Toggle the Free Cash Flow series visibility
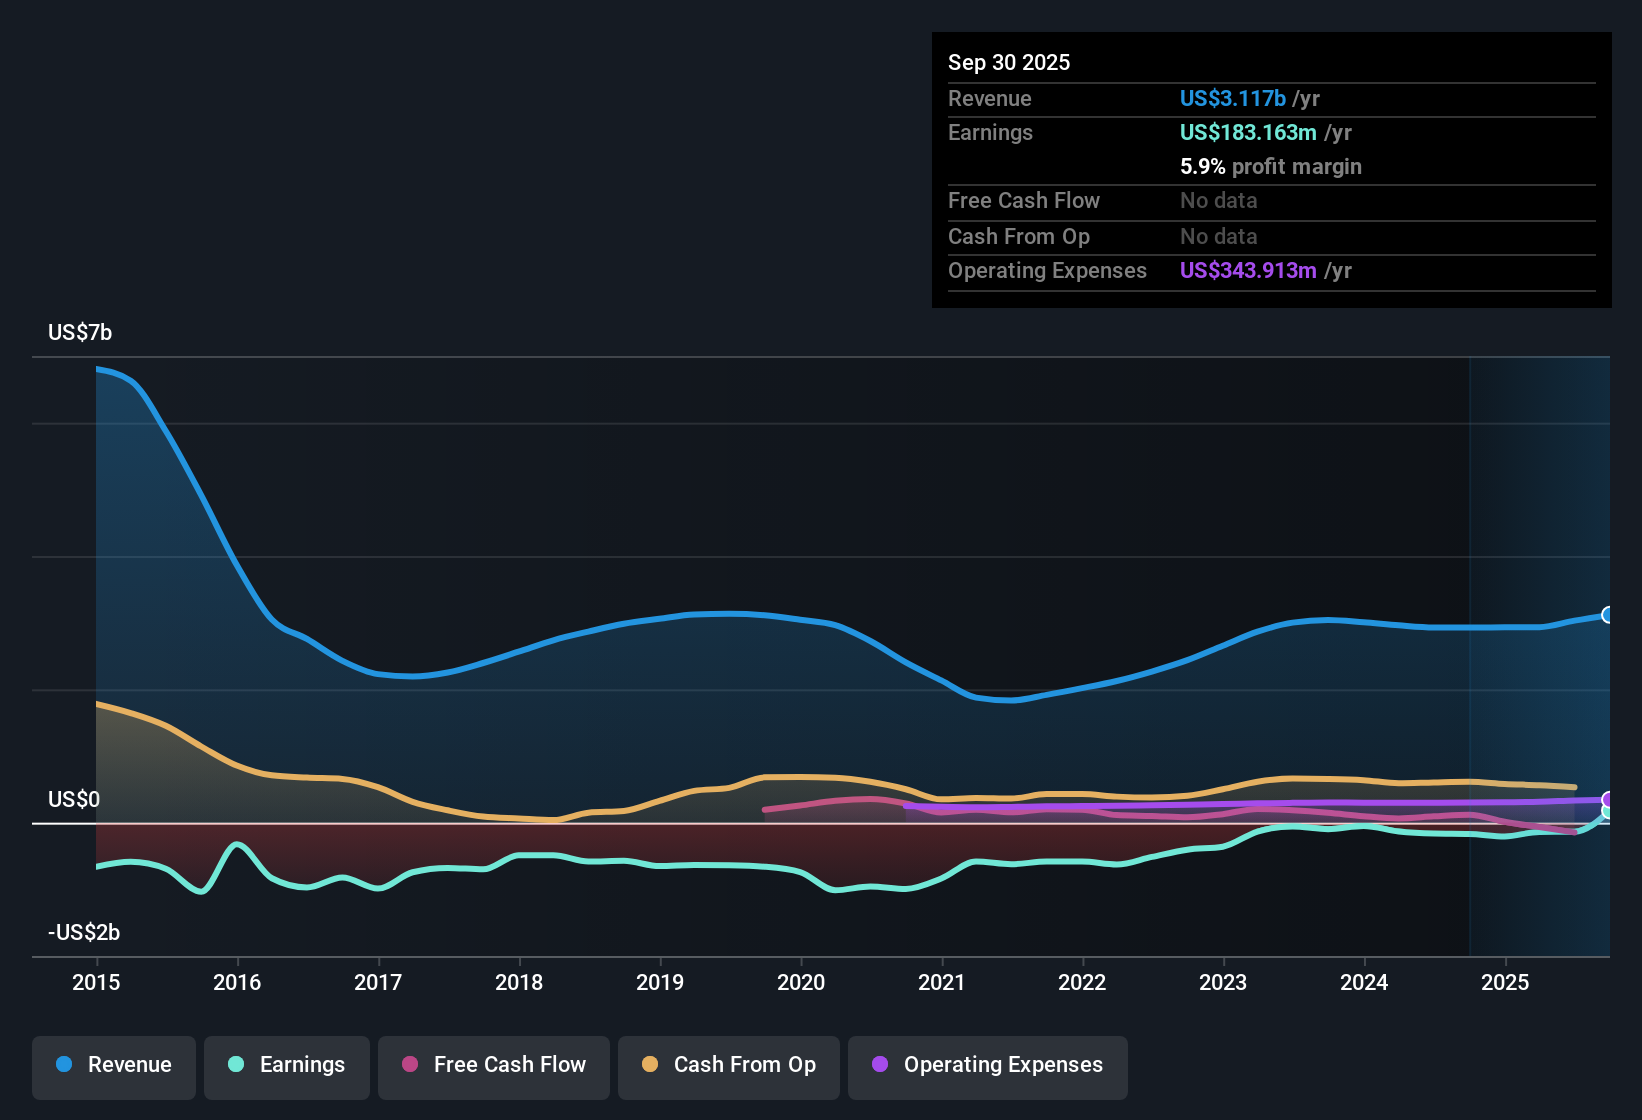The height and width of the screenshot is (1120, 1642). tap(493, 1066)
